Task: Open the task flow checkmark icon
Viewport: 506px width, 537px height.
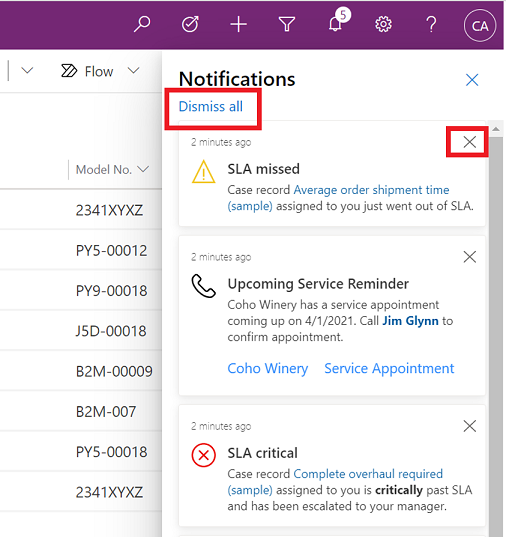Action: (x=190, y=24)
